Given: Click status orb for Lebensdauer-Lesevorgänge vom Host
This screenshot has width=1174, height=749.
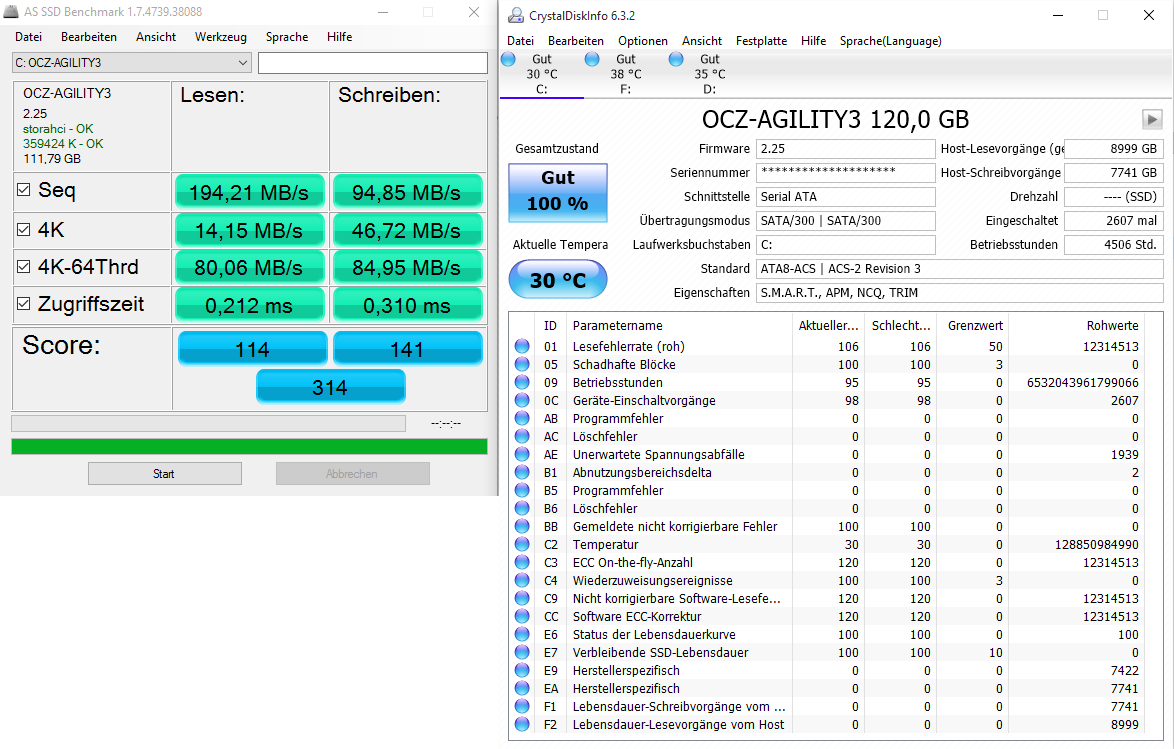Looking at the screenshot, I should 522,724.
